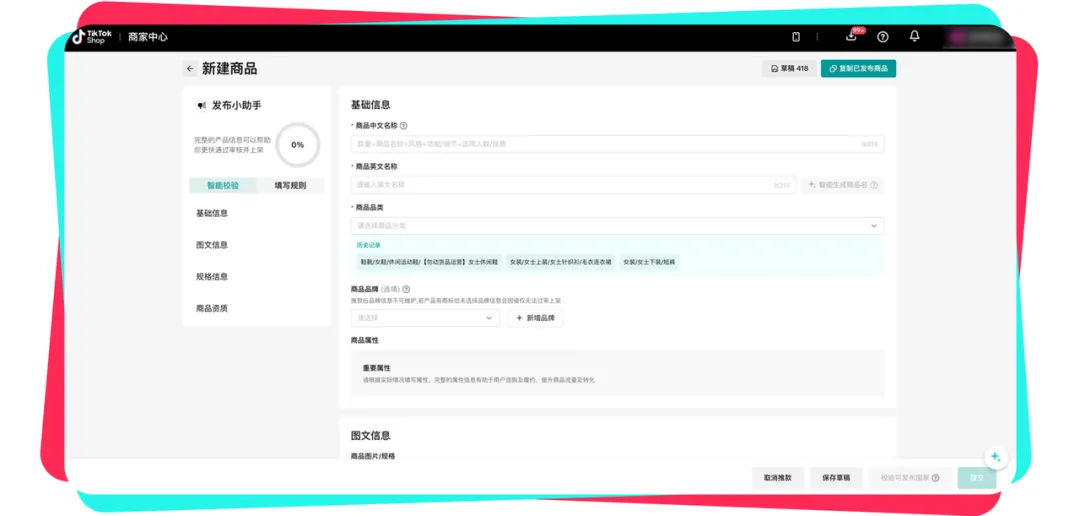1080x516 pixels.
Task: Go back with arrow beside 新建商品
Action: tap(190, 69)
